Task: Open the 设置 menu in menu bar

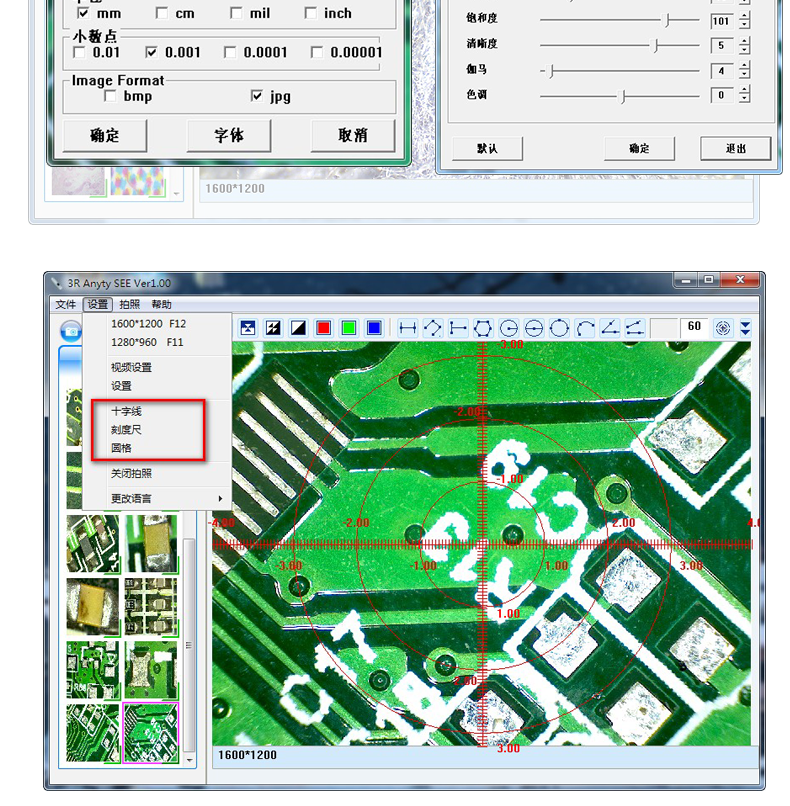Action: coord(98,304)
